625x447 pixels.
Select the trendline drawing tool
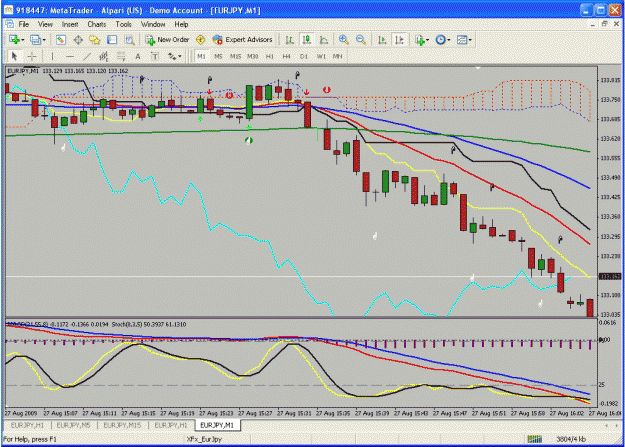[x=87, y=57]
